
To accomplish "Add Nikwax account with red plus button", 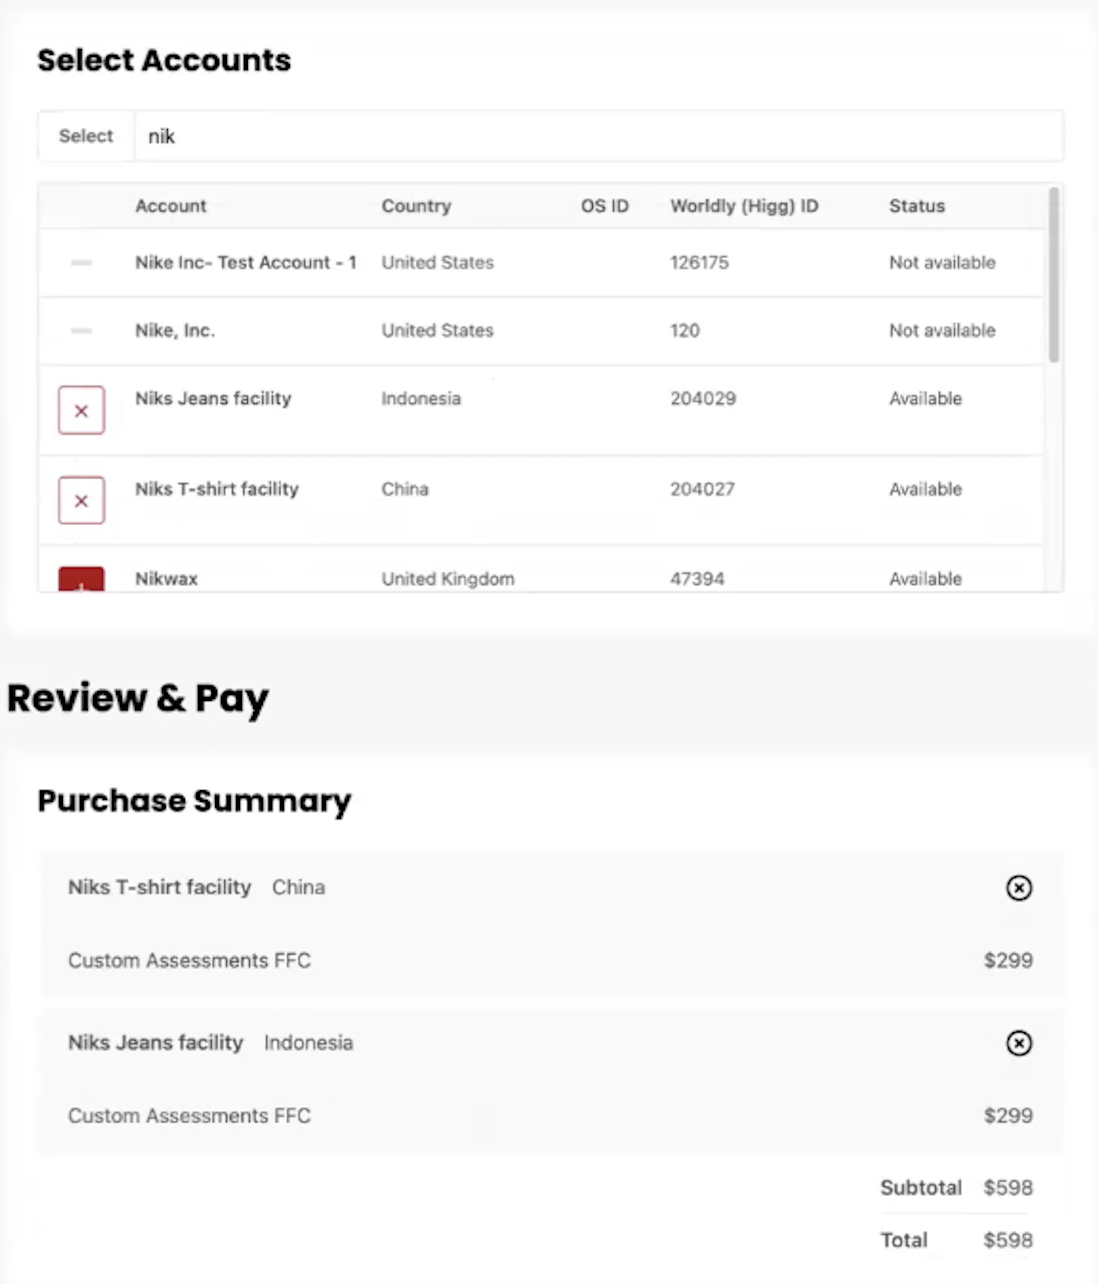I will tap(81, 580).
